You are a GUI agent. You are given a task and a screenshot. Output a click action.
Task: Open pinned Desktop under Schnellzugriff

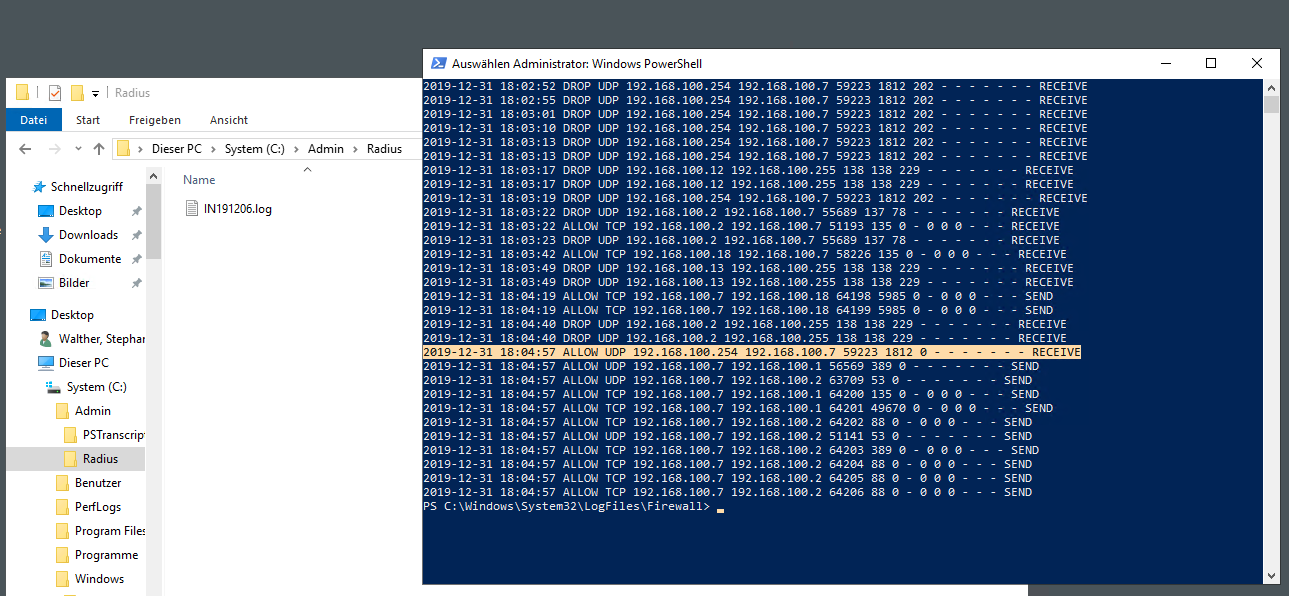coord(80,211)
